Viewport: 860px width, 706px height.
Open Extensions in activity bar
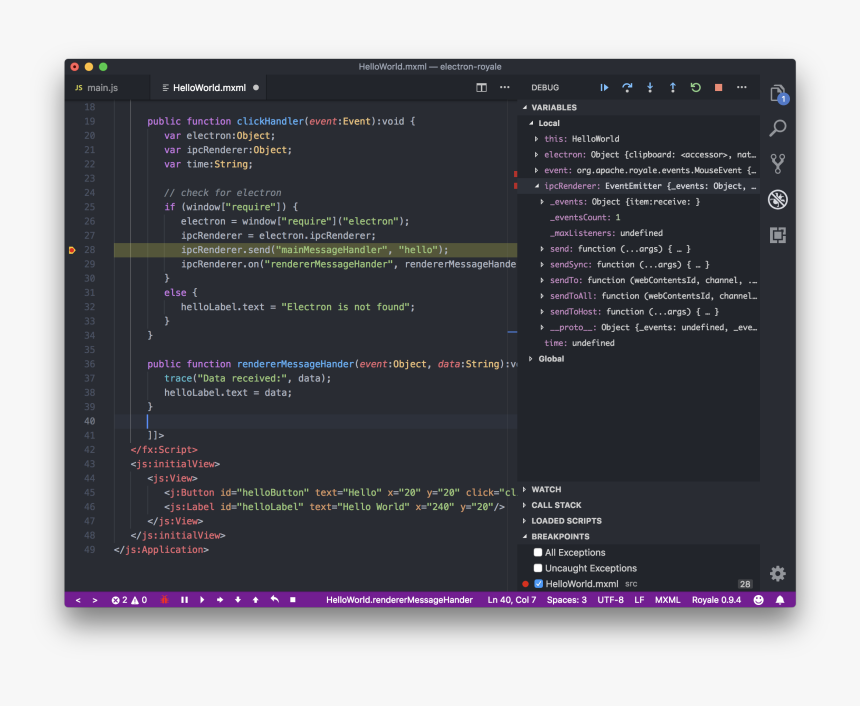coord(778,235)
